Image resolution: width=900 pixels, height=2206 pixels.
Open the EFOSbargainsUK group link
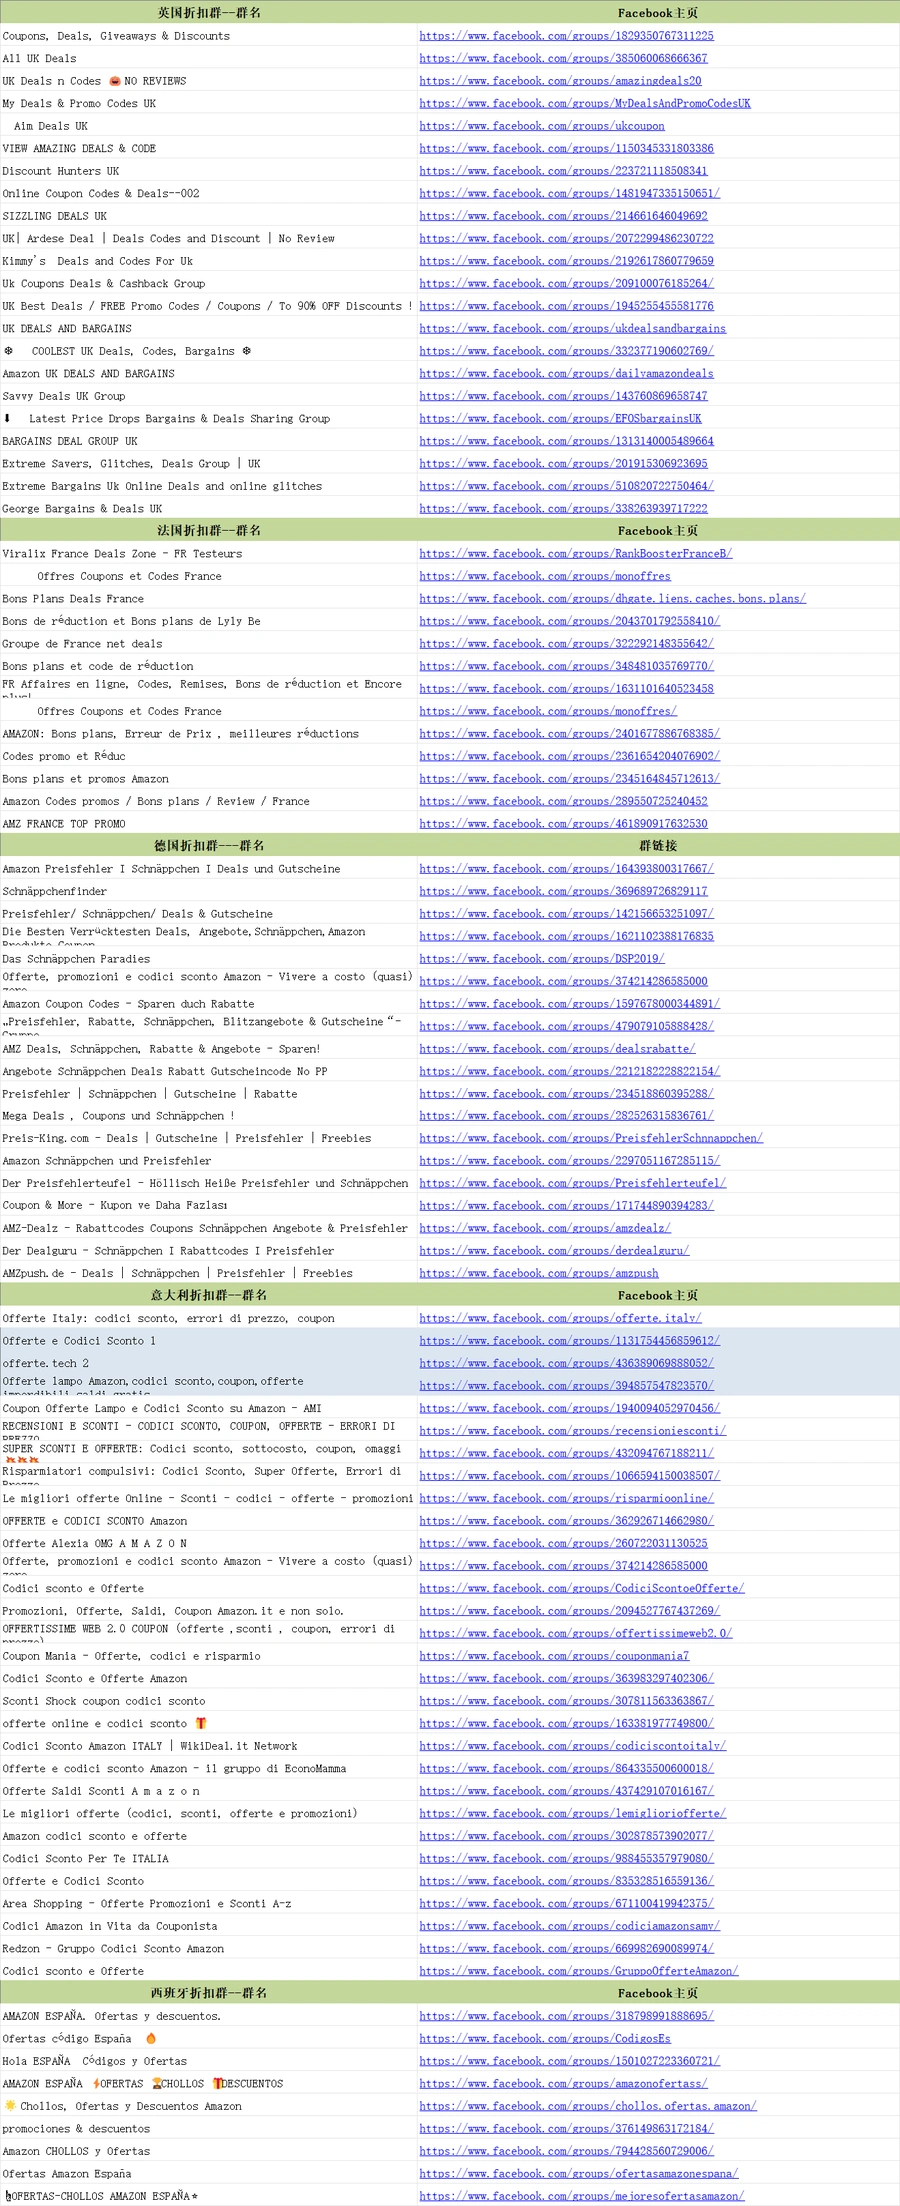(560, 418)
